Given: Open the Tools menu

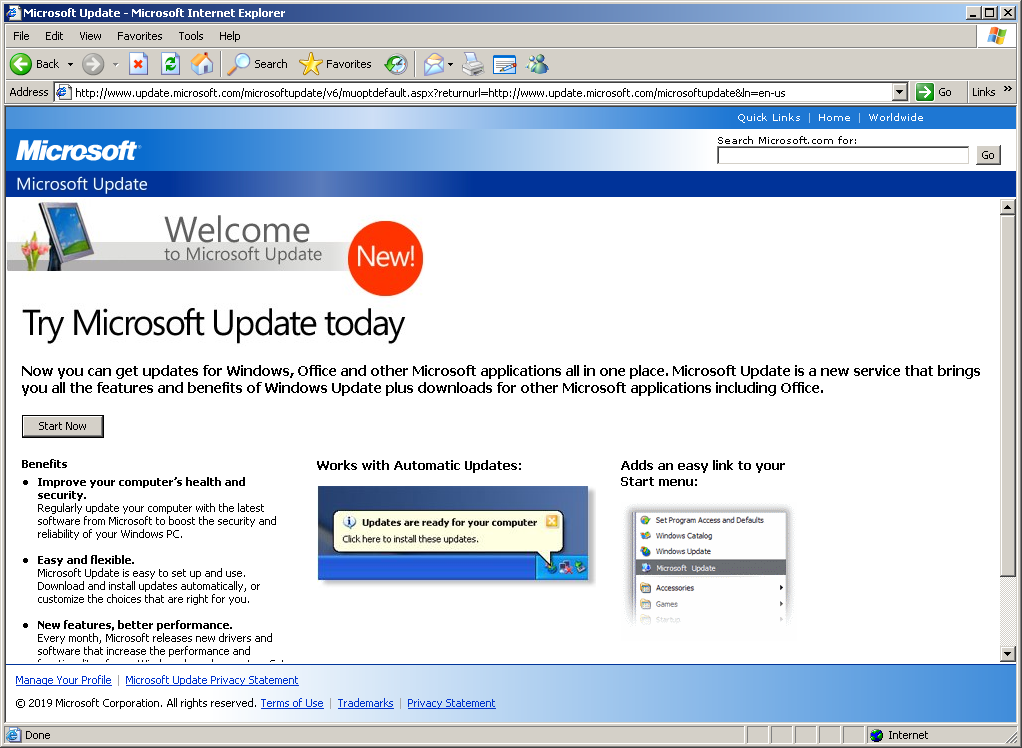Looking at the screenshot, I should (191, 36).
